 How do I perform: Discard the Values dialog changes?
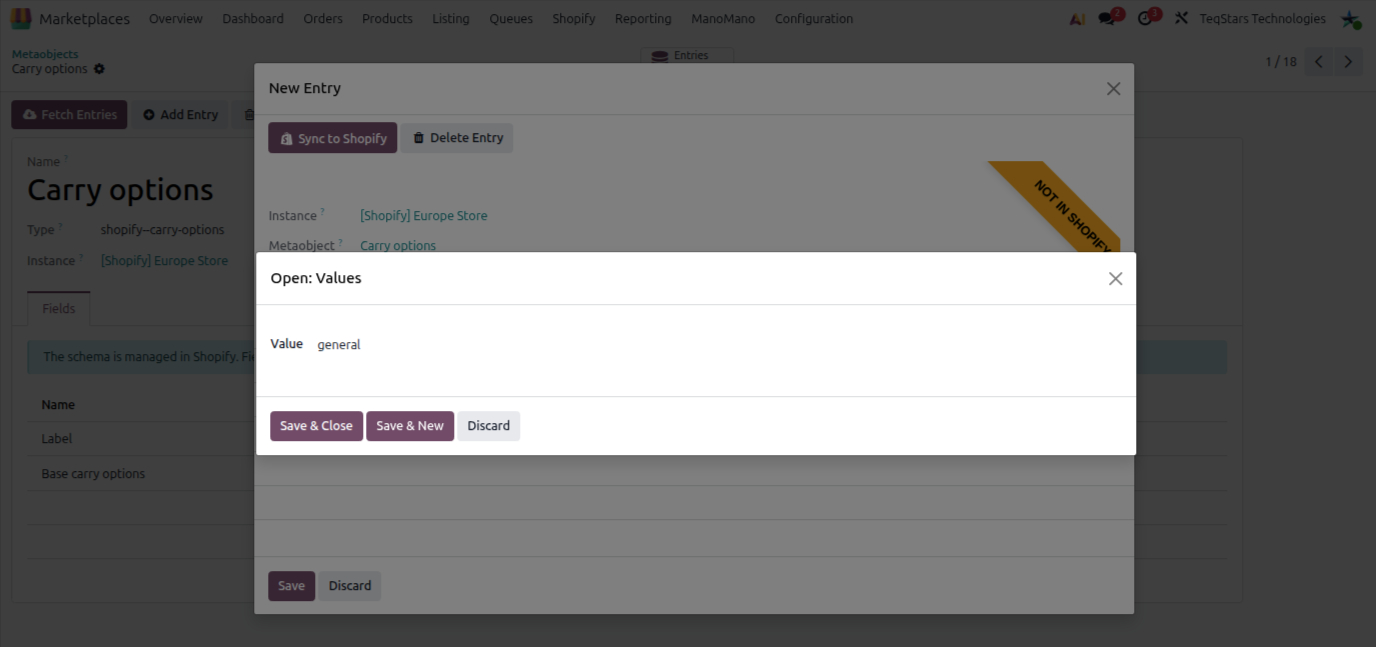tap(489, 426)
